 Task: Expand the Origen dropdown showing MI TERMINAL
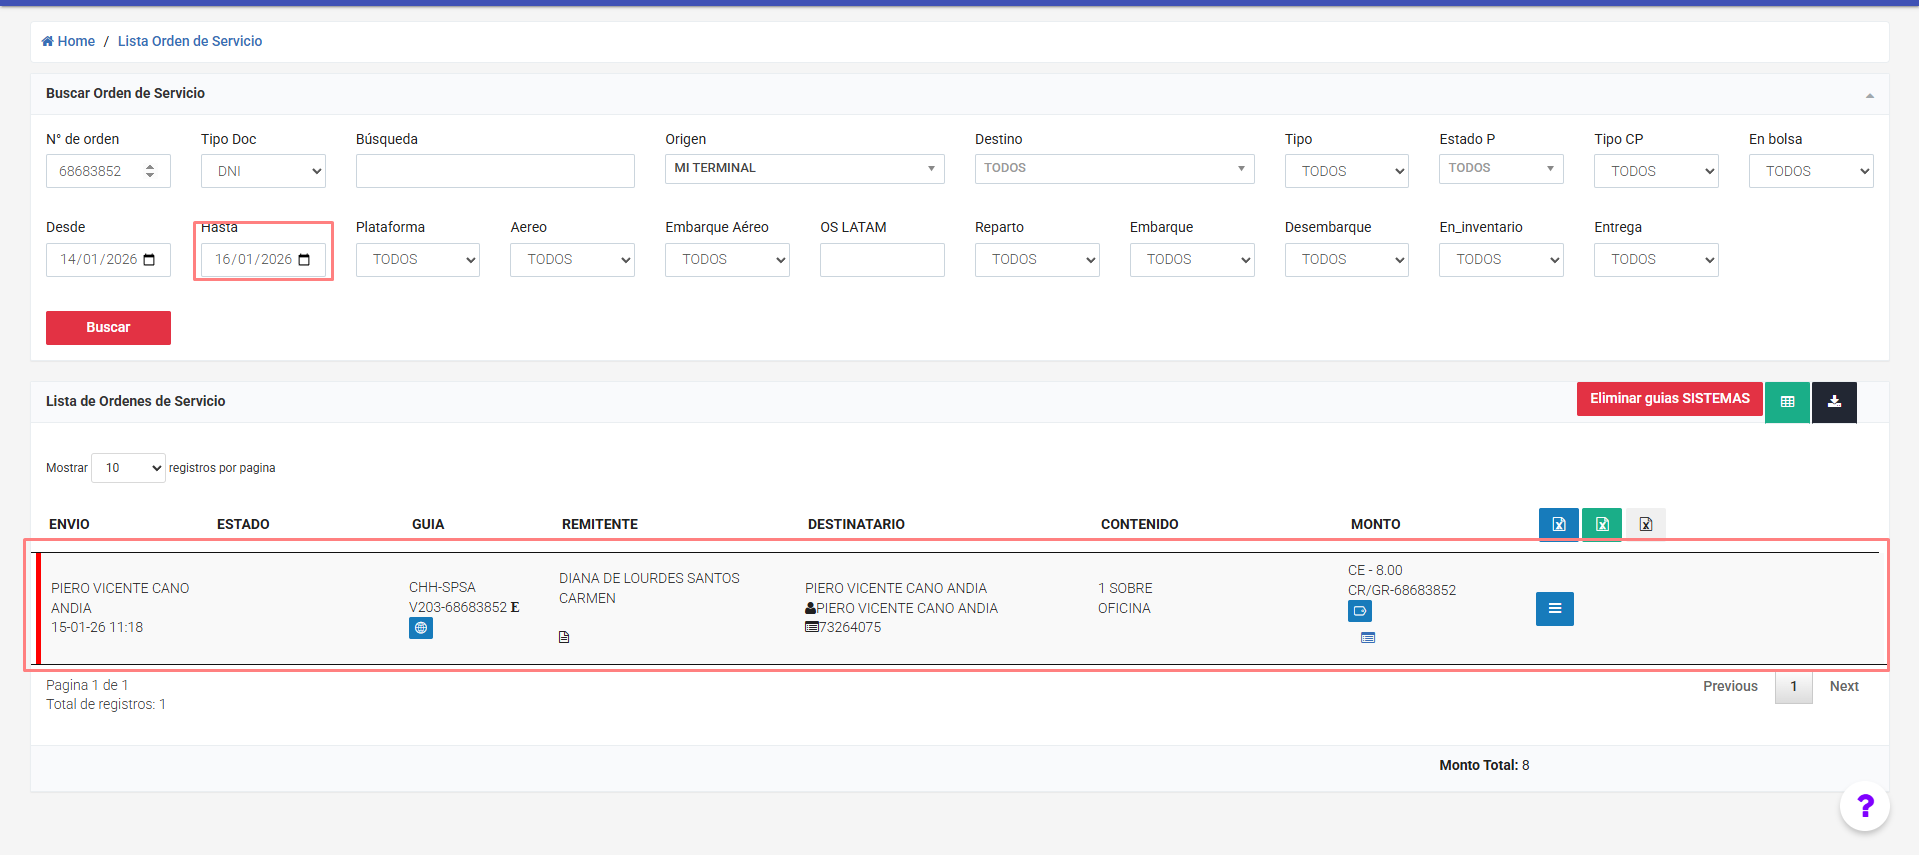coord(804,169)
